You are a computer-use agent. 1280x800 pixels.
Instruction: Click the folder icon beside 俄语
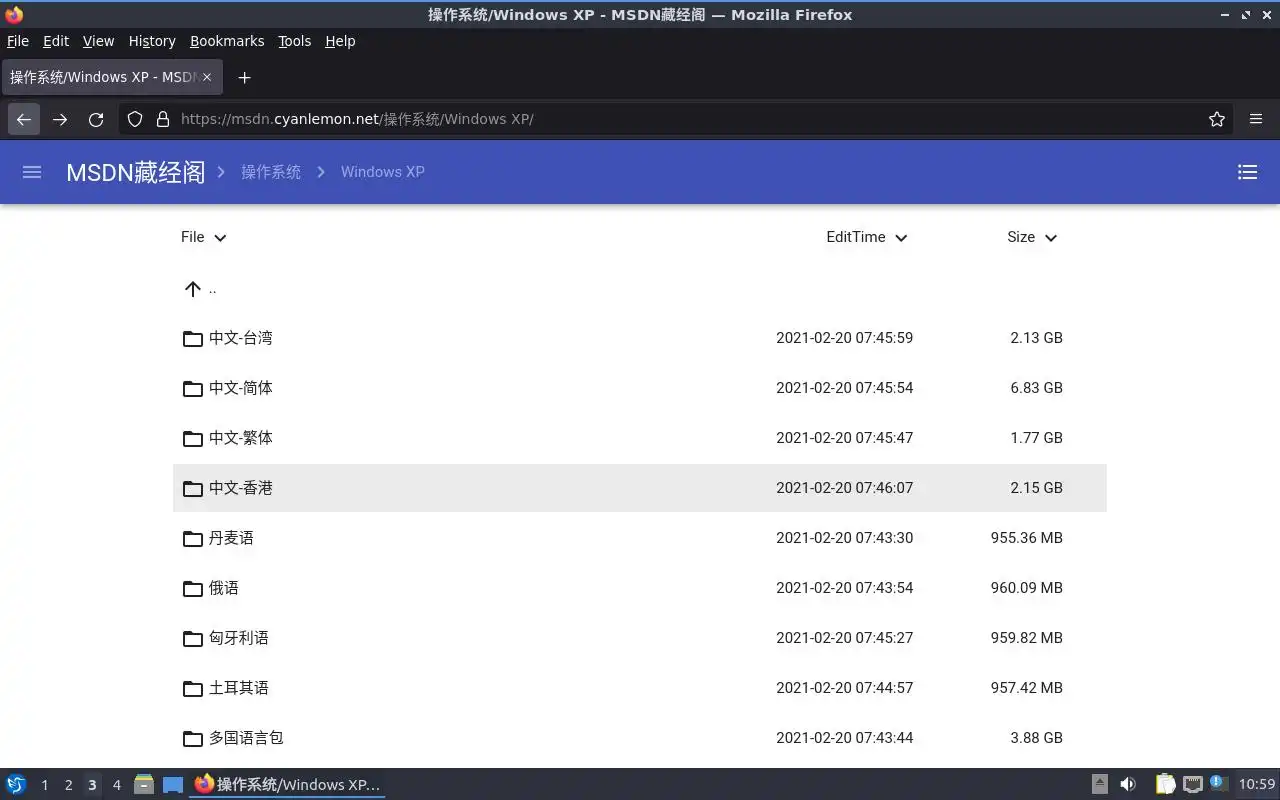(x=193, y=589)
